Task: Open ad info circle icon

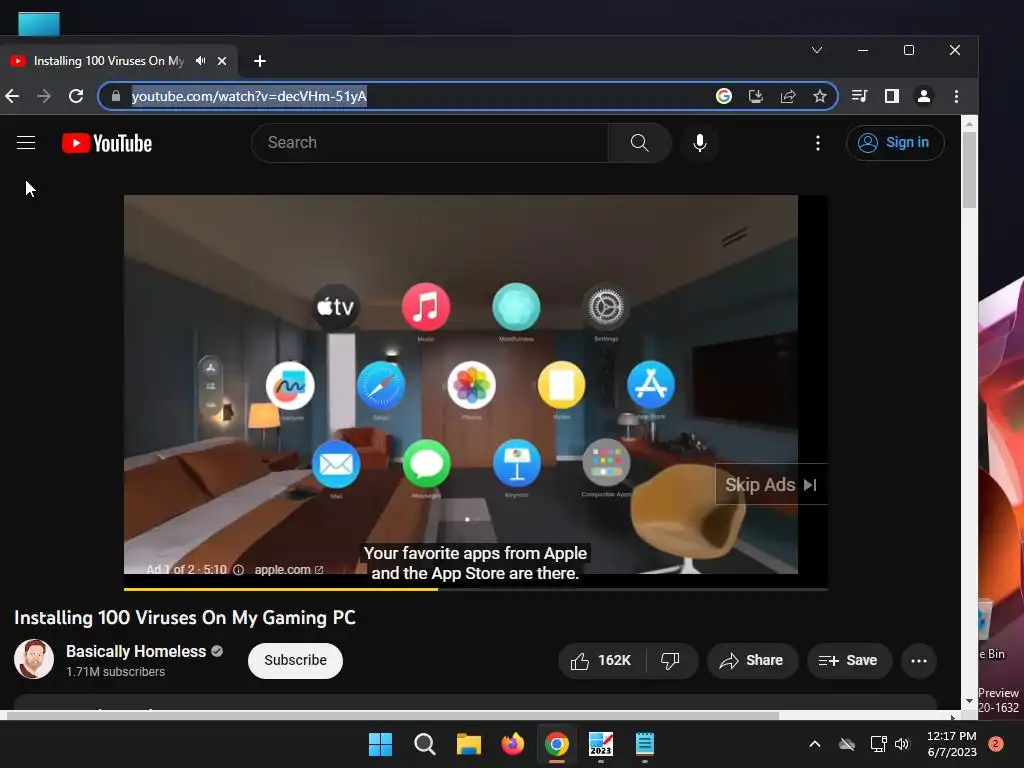Action: [238, 570]
